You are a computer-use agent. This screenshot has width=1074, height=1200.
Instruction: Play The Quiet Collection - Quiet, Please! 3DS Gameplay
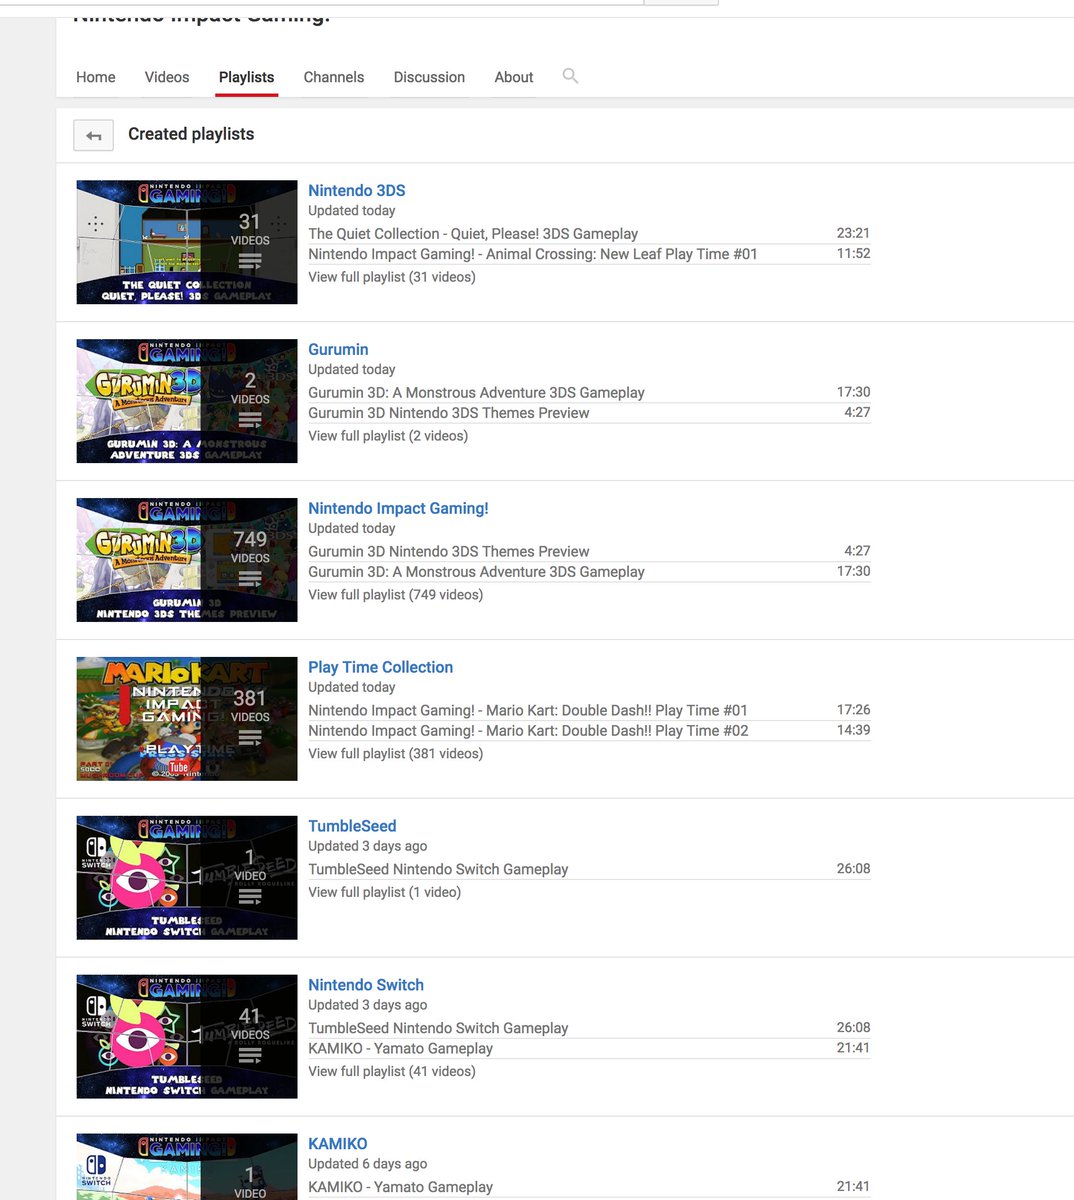(x=473, y=234)
